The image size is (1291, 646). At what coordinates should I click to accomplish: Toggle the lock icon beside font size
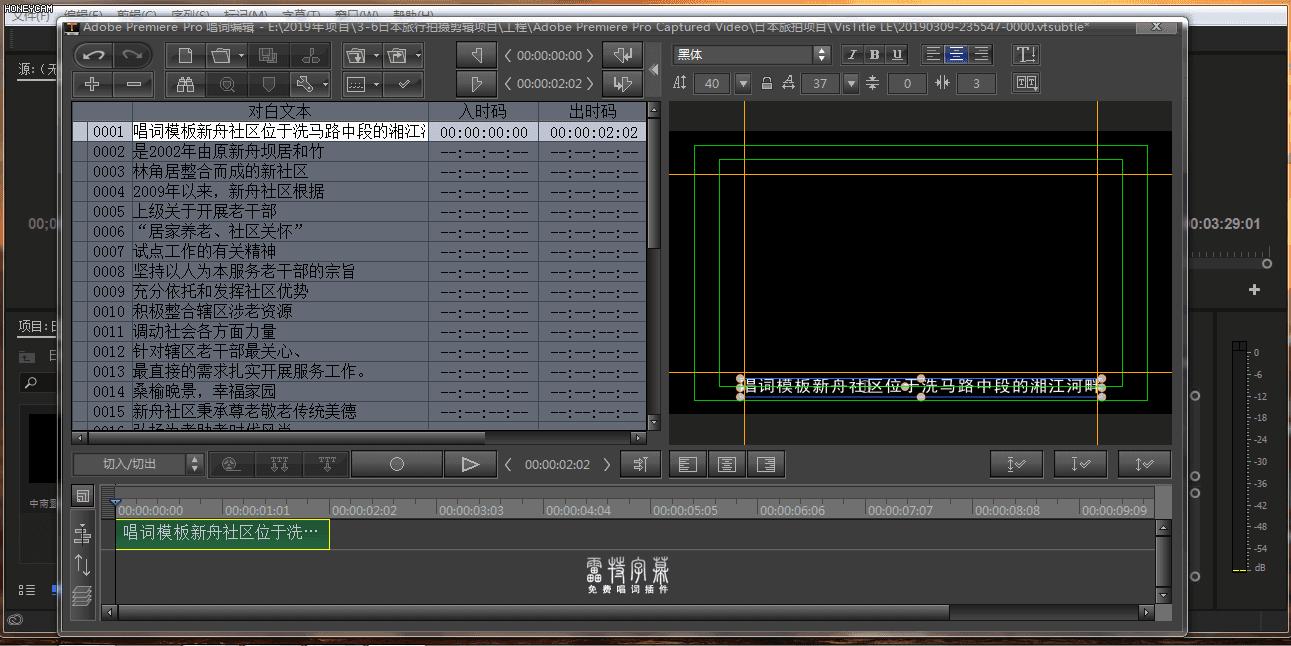(x=767, y=83)
